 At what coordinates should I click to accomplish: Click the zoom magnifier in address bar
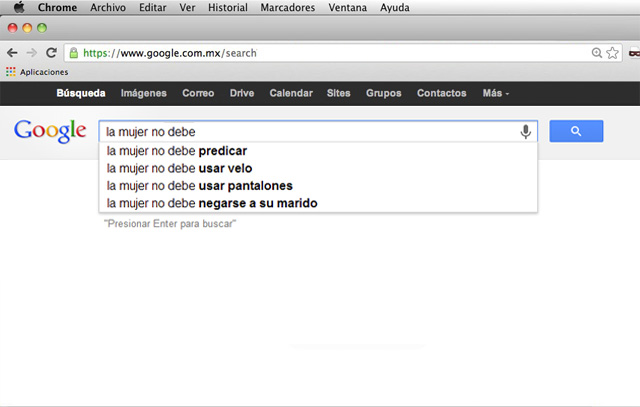597,52
